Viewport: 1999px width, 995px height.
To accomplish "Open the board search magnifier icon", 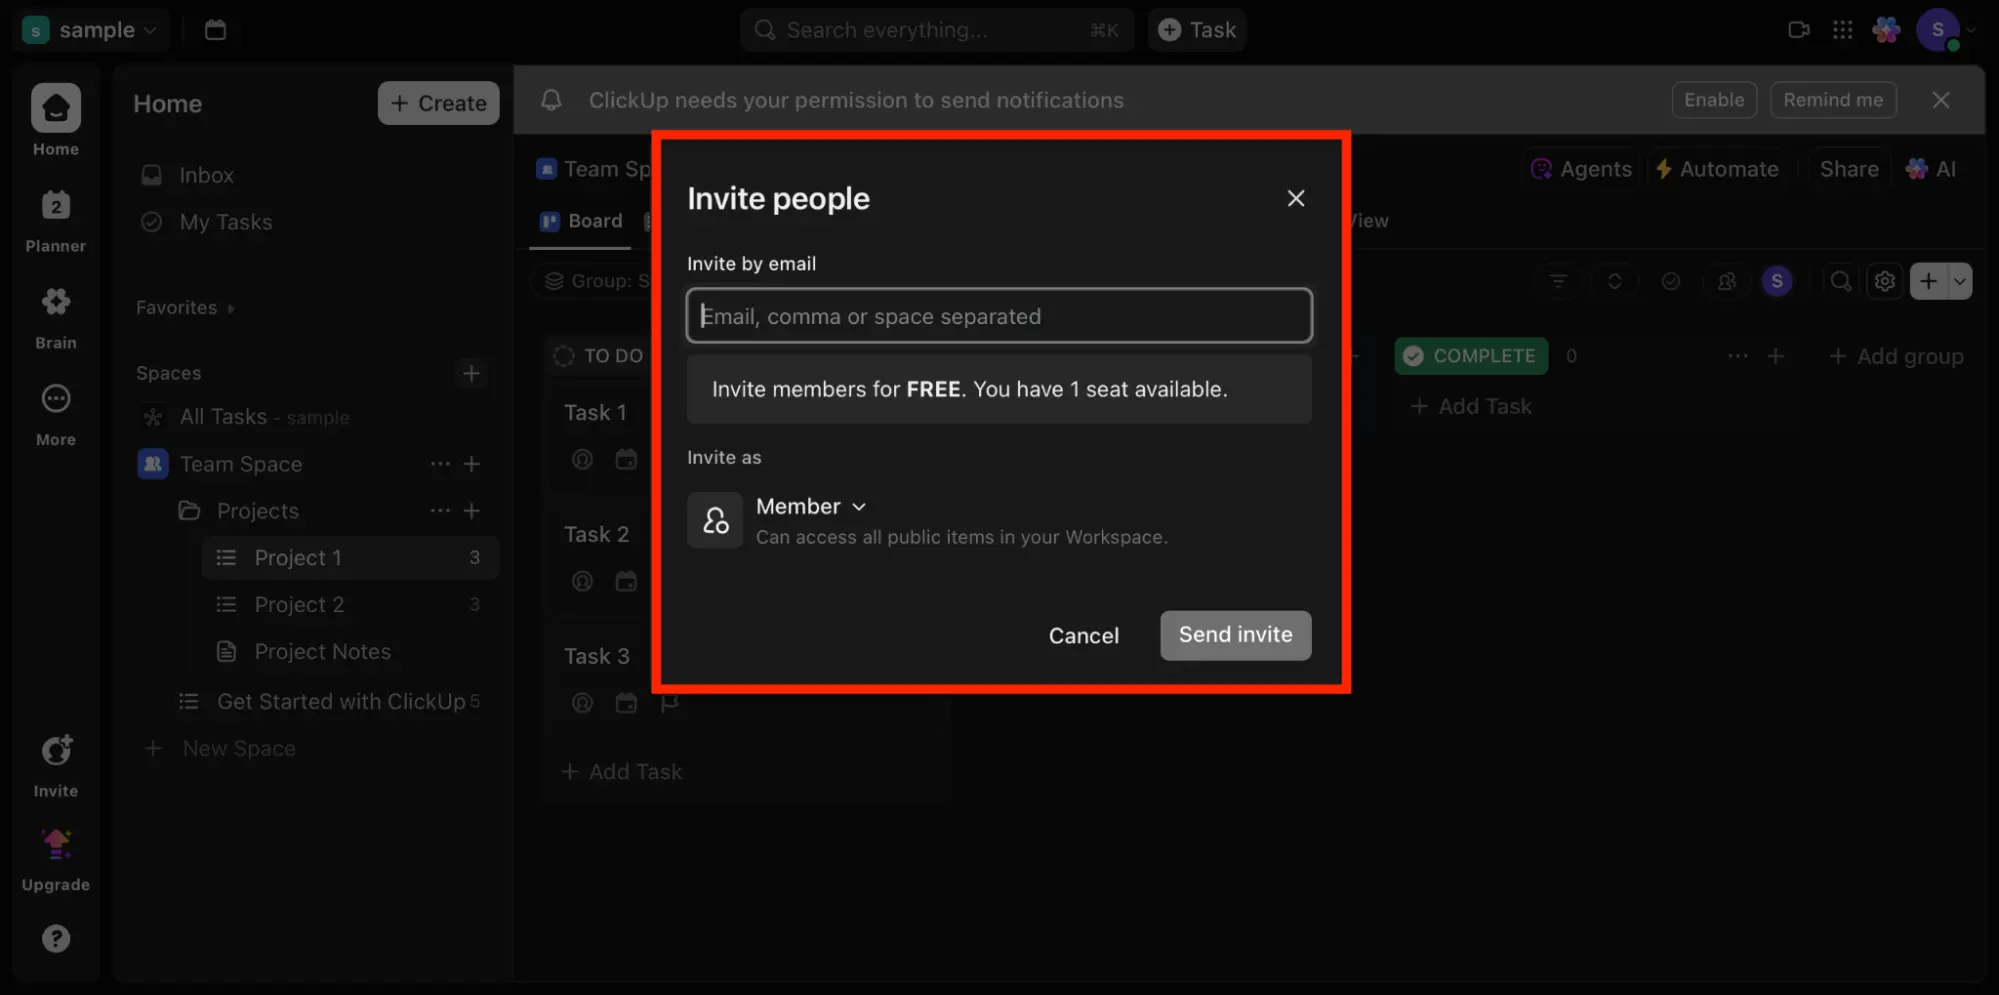I will point(1840,281).
